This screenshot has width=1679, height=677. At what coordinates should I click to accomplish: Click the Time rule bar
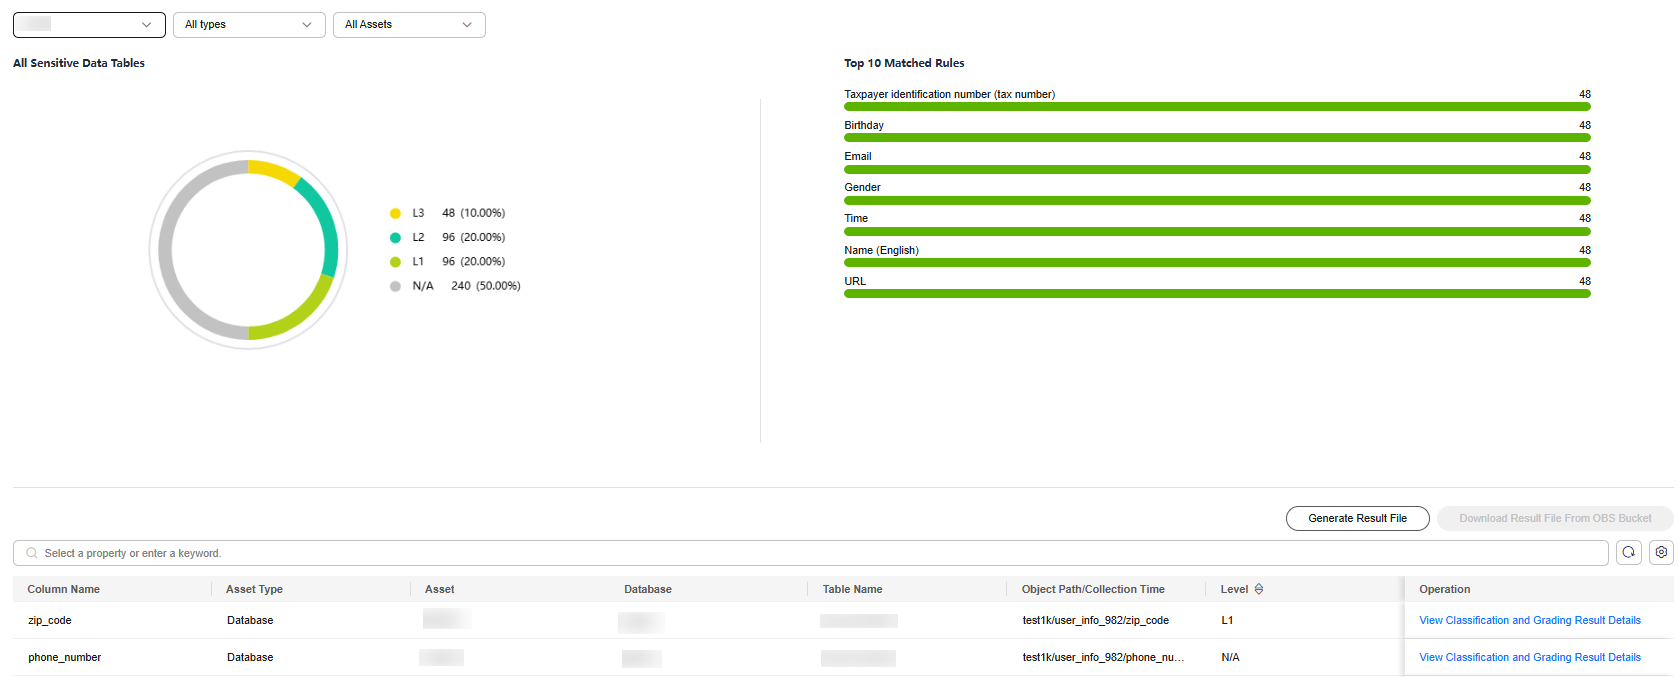[1217, 231]
